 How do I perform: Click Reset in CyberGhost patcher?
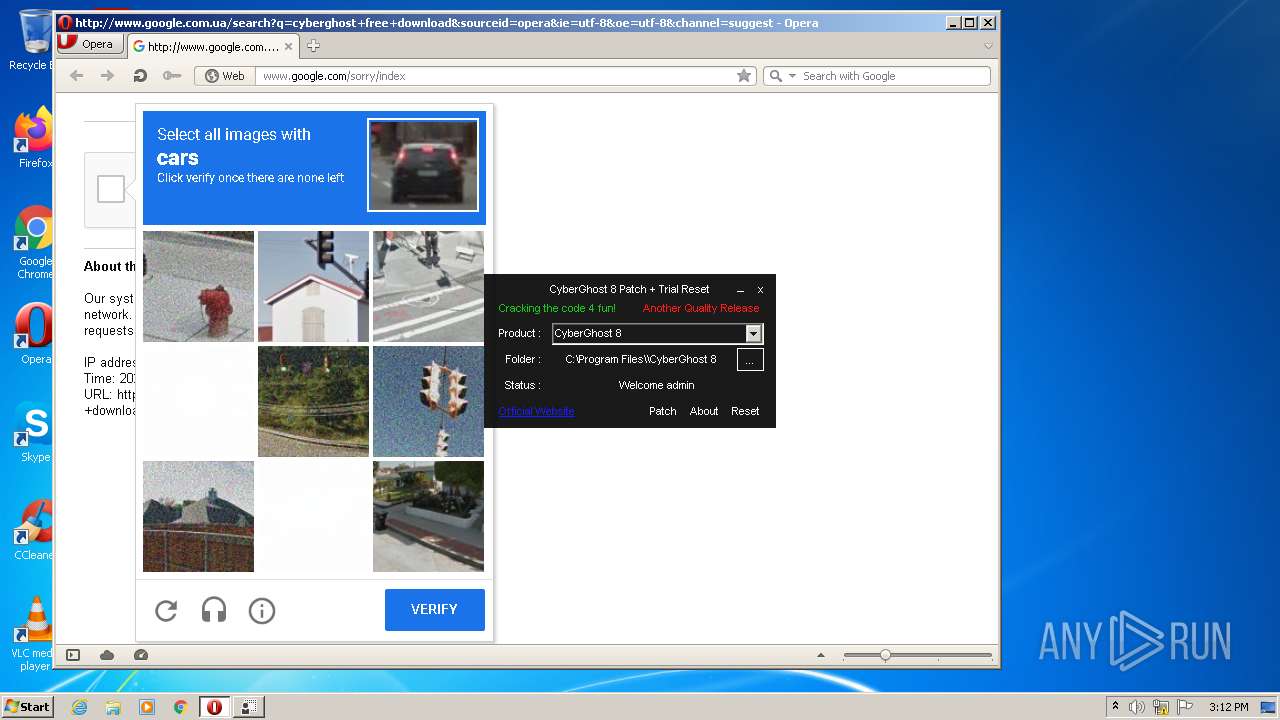coord(745,411)
